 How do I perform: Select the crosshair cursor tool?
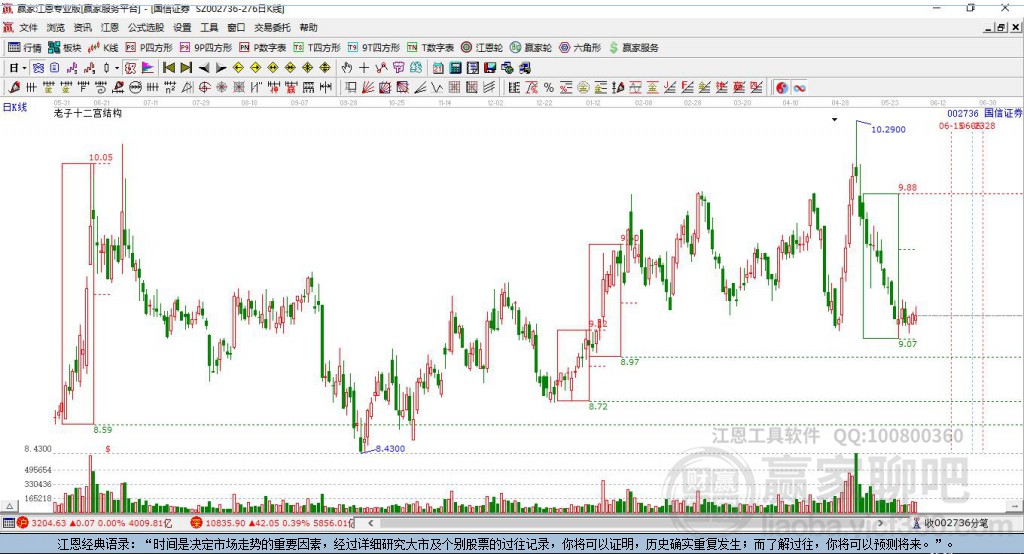364,68
